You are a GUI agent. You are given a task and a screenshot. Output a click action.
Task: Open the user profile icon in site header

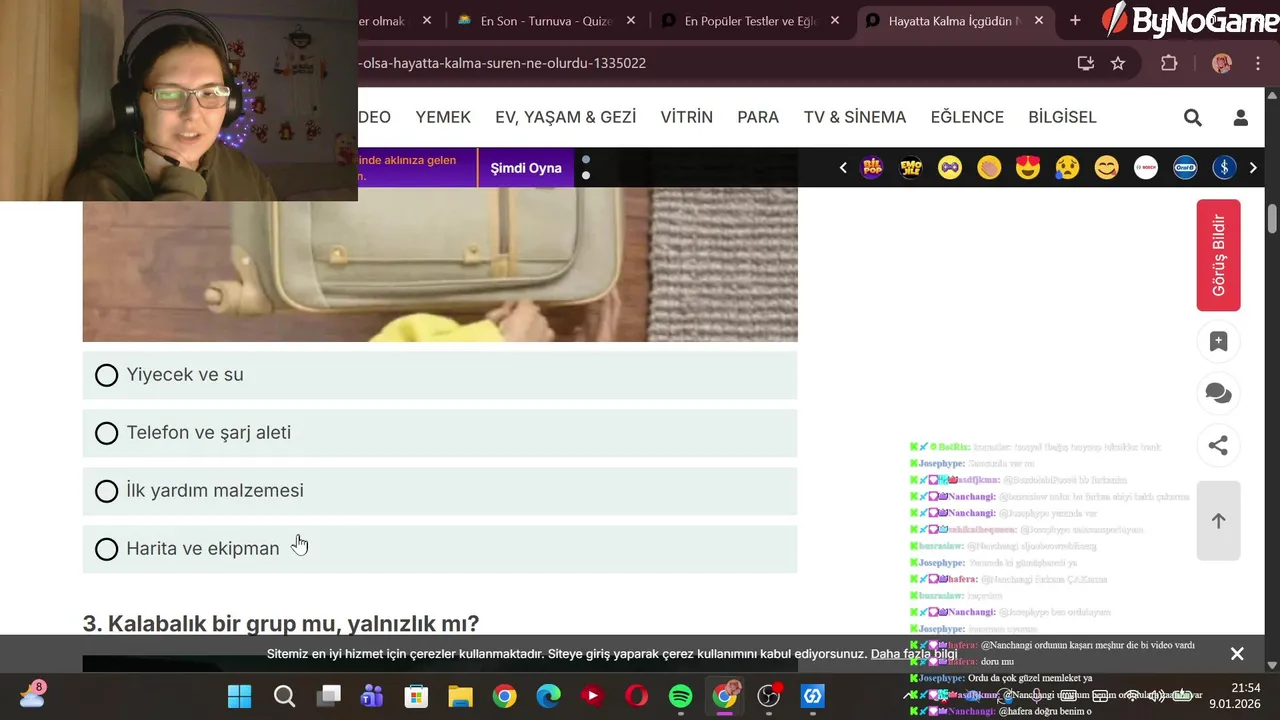[x=1241, y=118]
